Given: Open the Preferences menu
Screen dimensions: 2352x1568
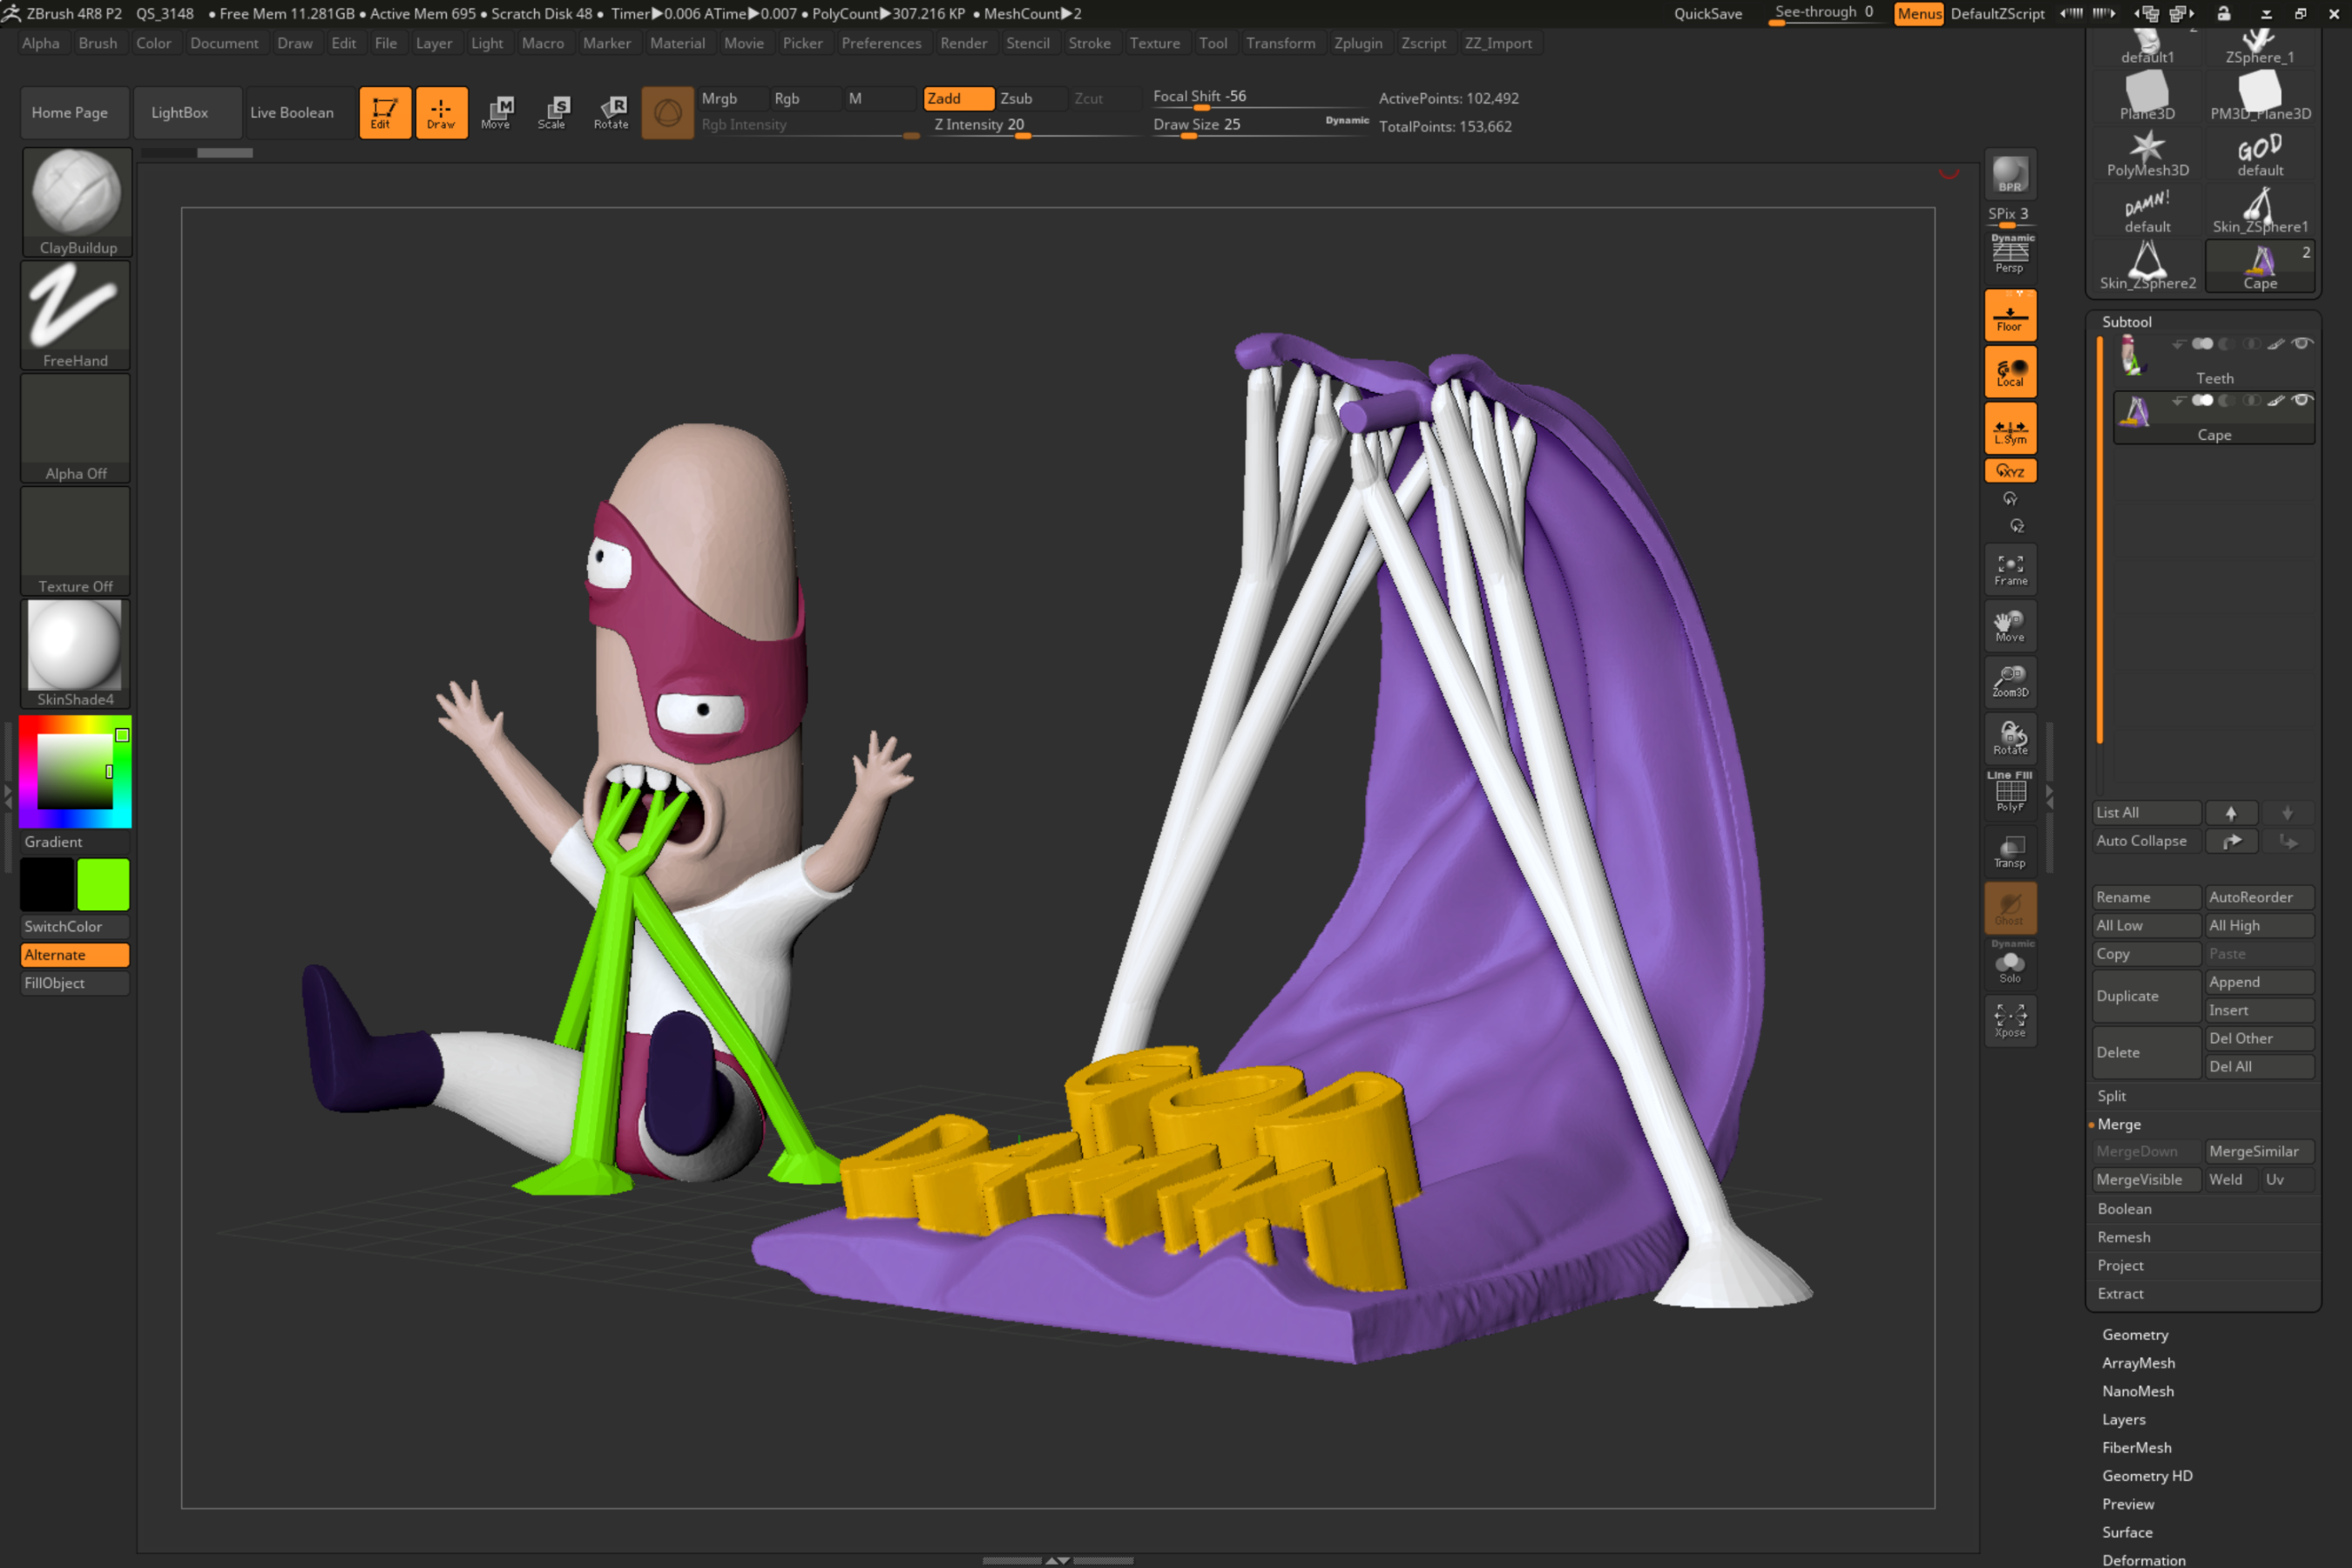Looking at the screenshot, I should (x=880, y=43).
